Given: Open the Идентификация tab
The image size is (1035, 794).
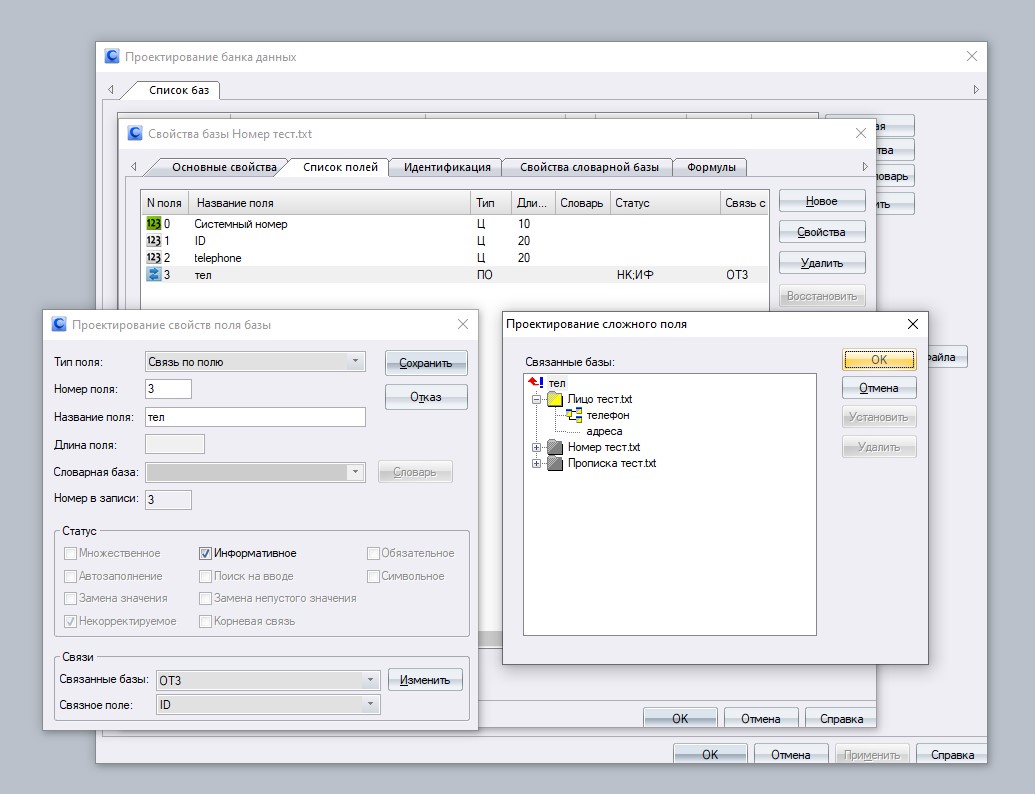Looking at the screenshot, I should pyautogui.click(x=447, y=167).
